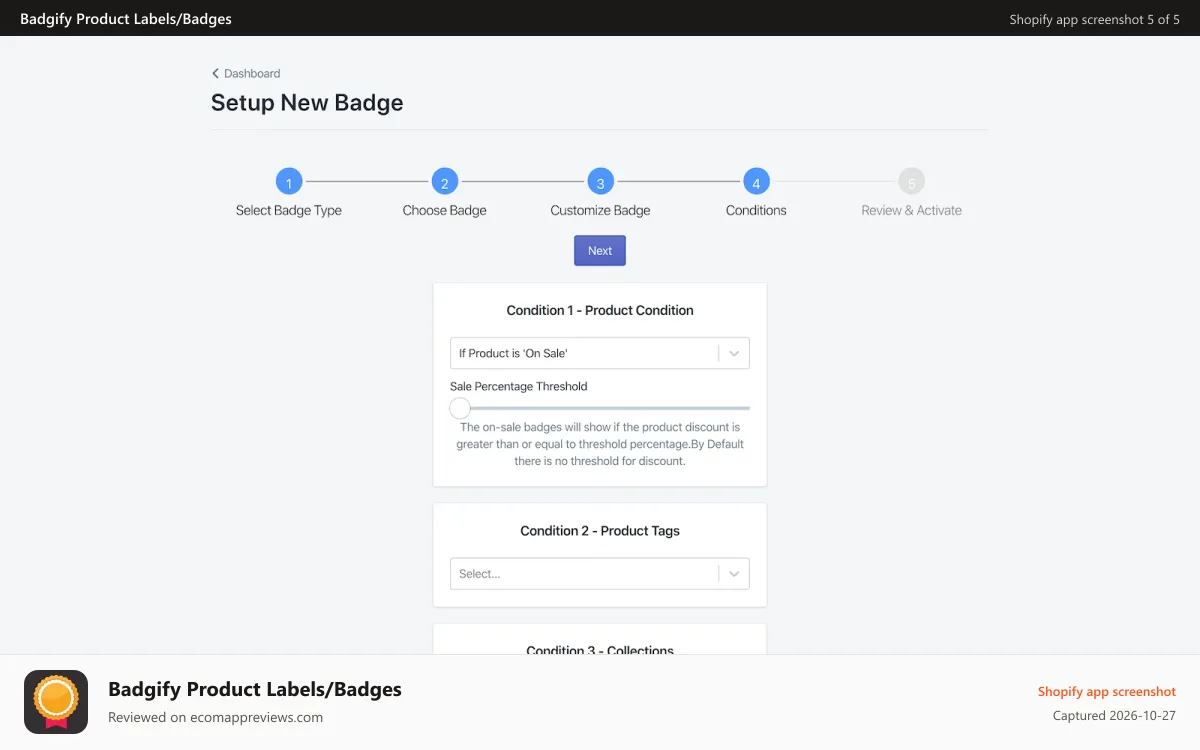Select step 3 circle, Customize Badge
This screenshot has width=1200, height=750.
[x=600, y=182]
